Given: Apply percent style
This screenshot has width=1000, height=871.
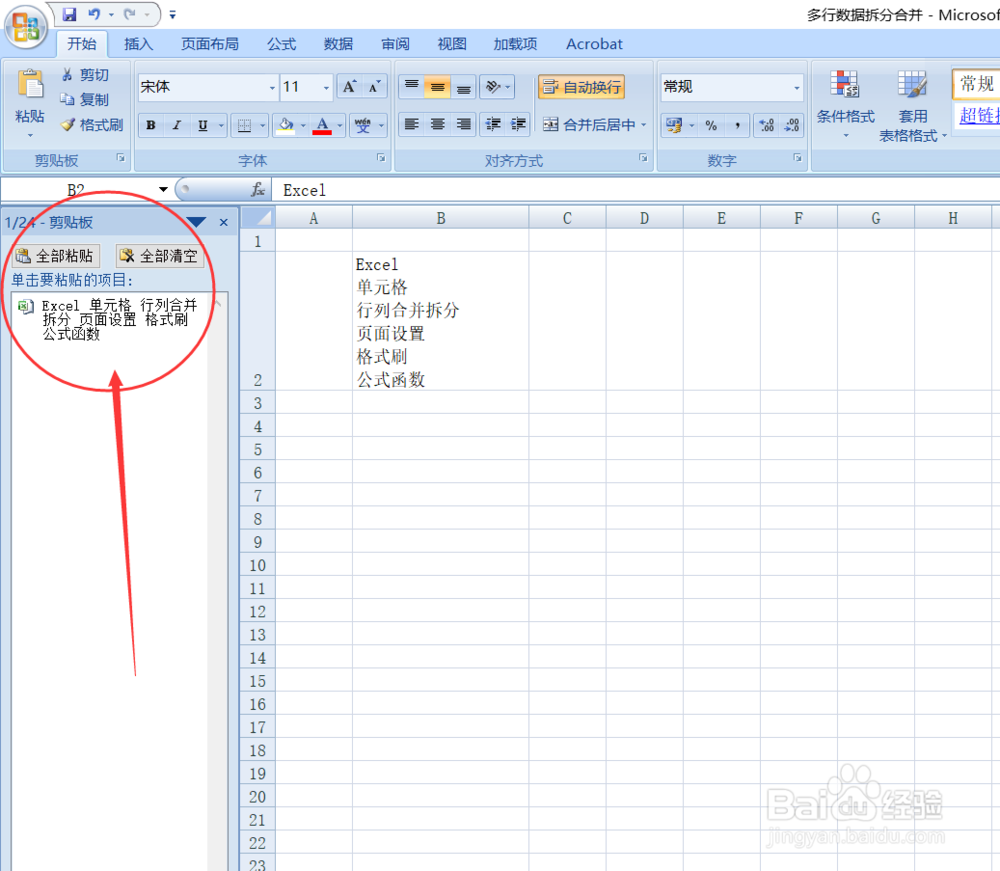Looking at the screenshot, I should click(x=711, y=125).
